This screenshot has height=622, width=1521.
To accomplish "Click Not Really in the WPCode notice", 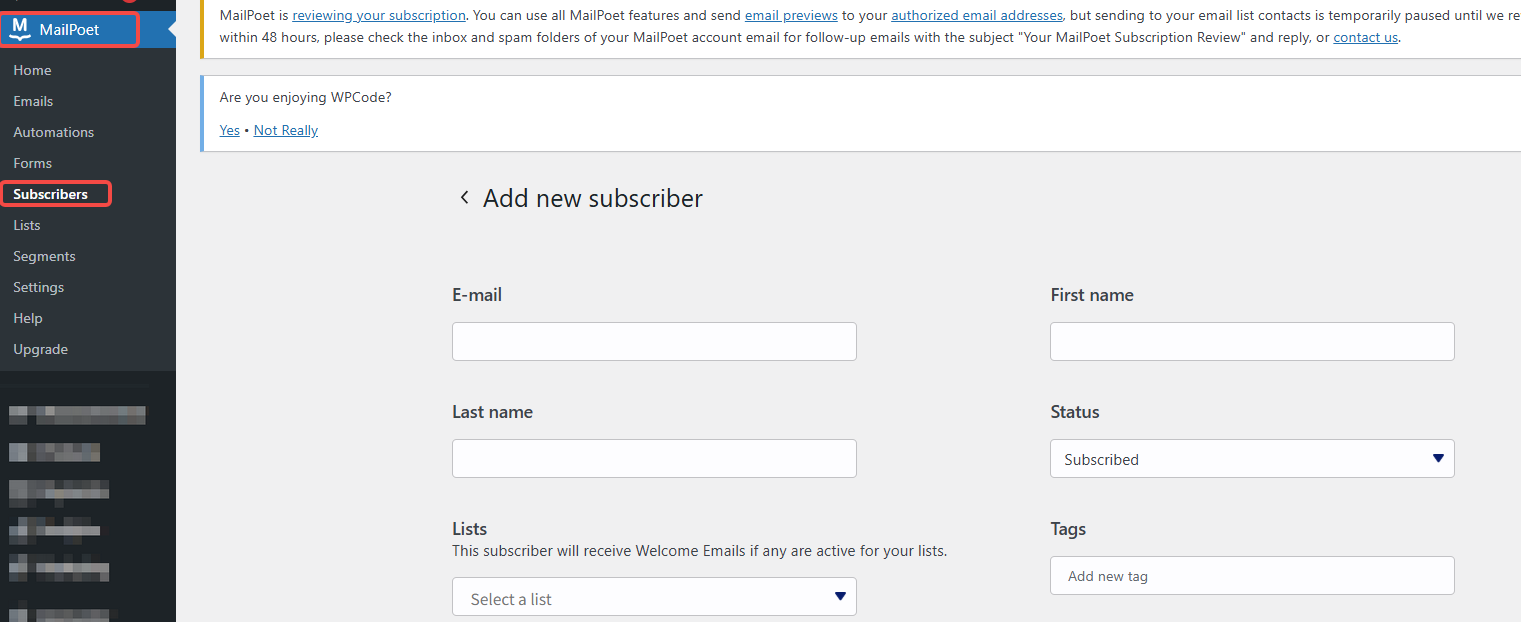I will pos(285,129).
